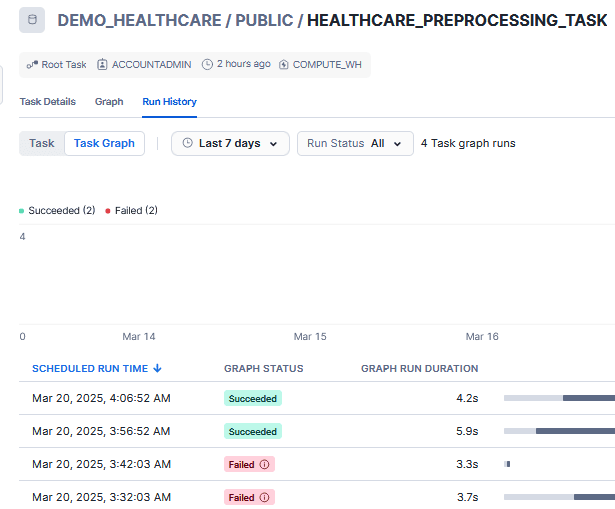Image resolution: width=615 pixels, height=509 pixels.
Task: Open the PUBLIC schema breadcrumb
Action: (264, 20)
